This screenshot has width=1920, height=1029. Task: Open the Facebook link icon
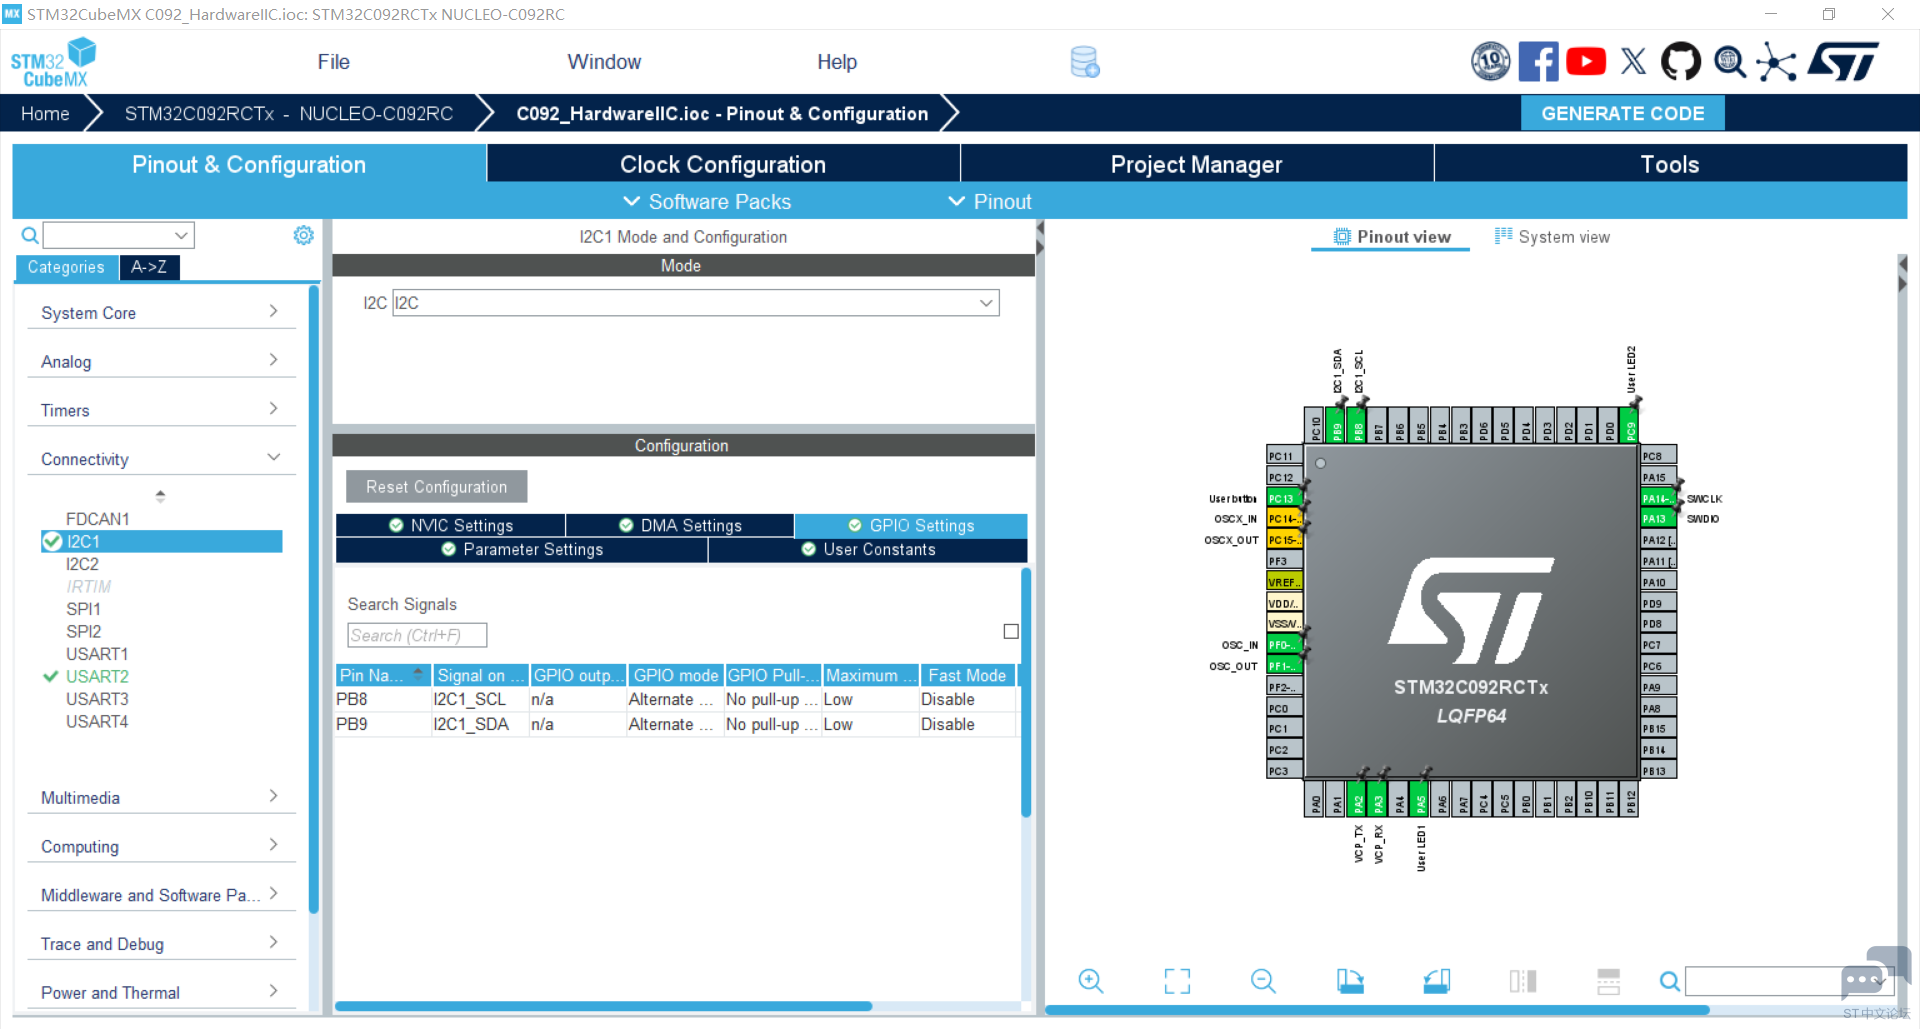point(1538,62)
